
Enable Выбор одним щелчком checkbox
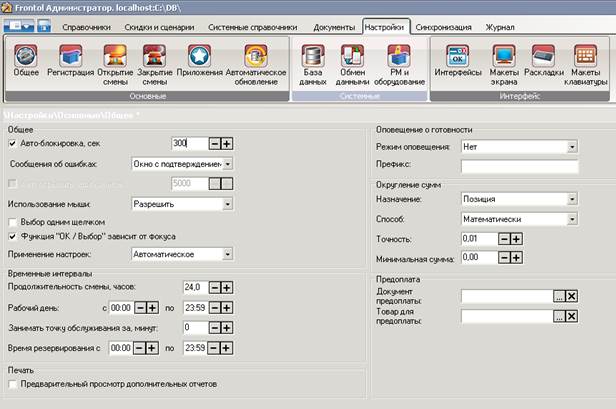pyautogui.click(x=12, y=221)
